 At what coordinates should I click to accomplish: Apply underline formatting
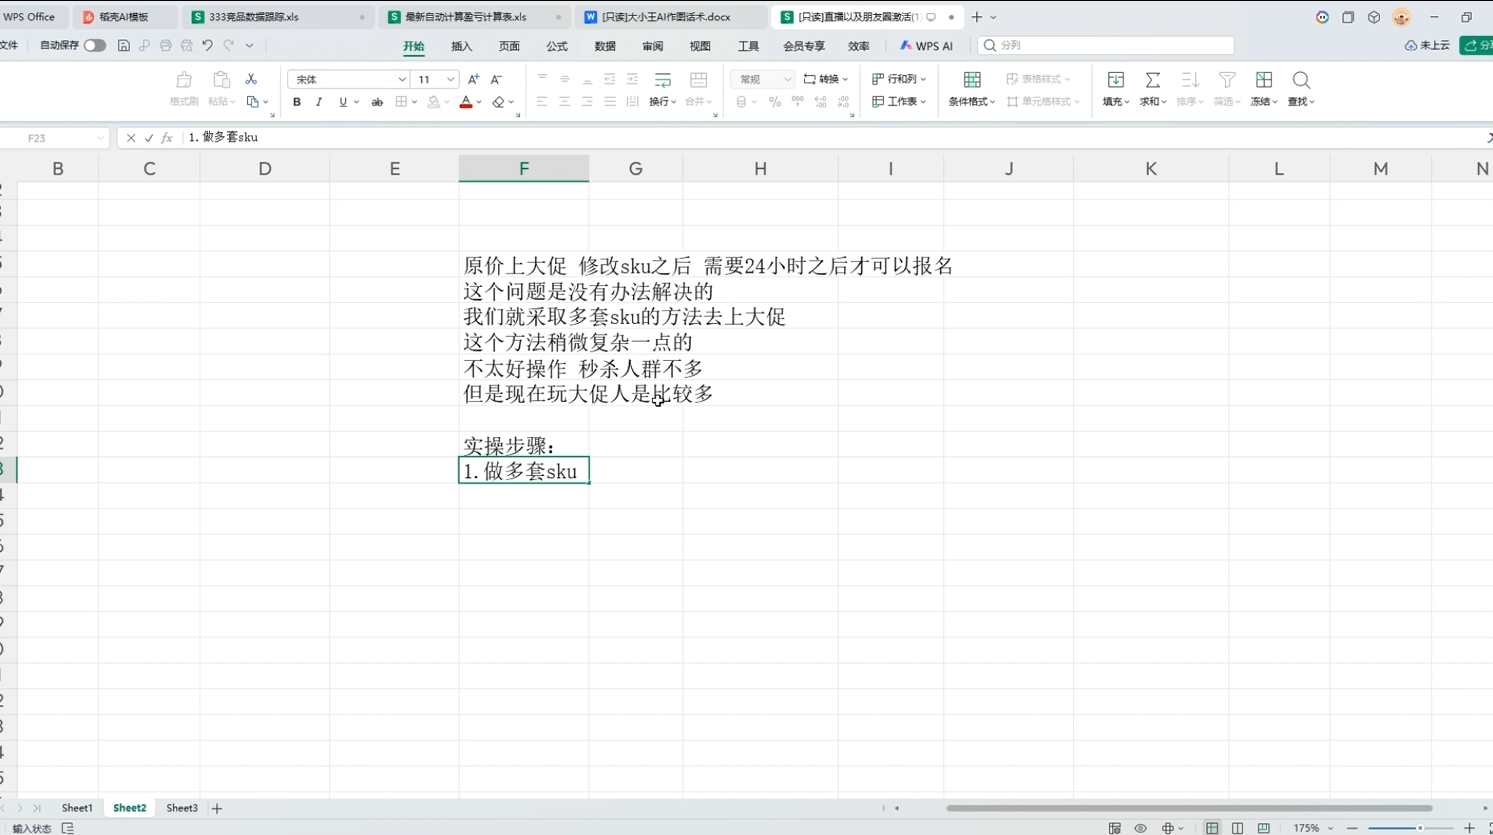342,102
